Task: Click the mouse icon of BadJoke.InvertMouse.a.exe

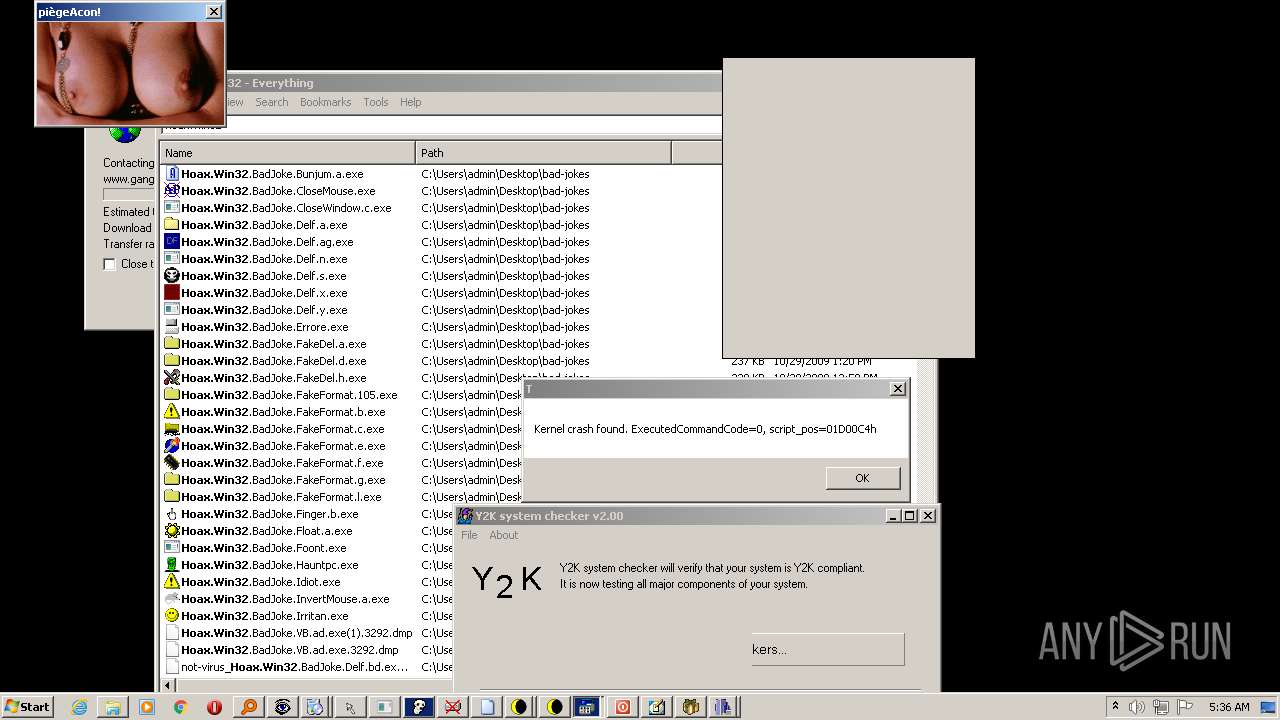Action: tap(172, 599)
